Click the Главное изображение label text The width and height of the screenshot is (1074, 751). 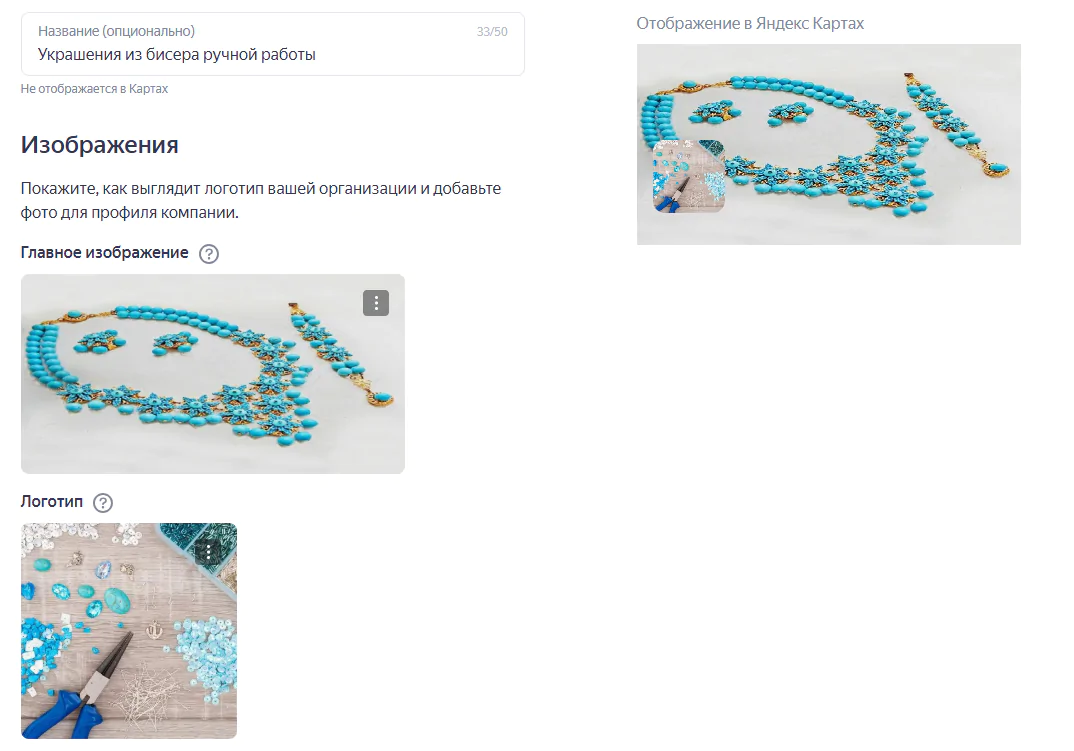[x=104, y=253]
